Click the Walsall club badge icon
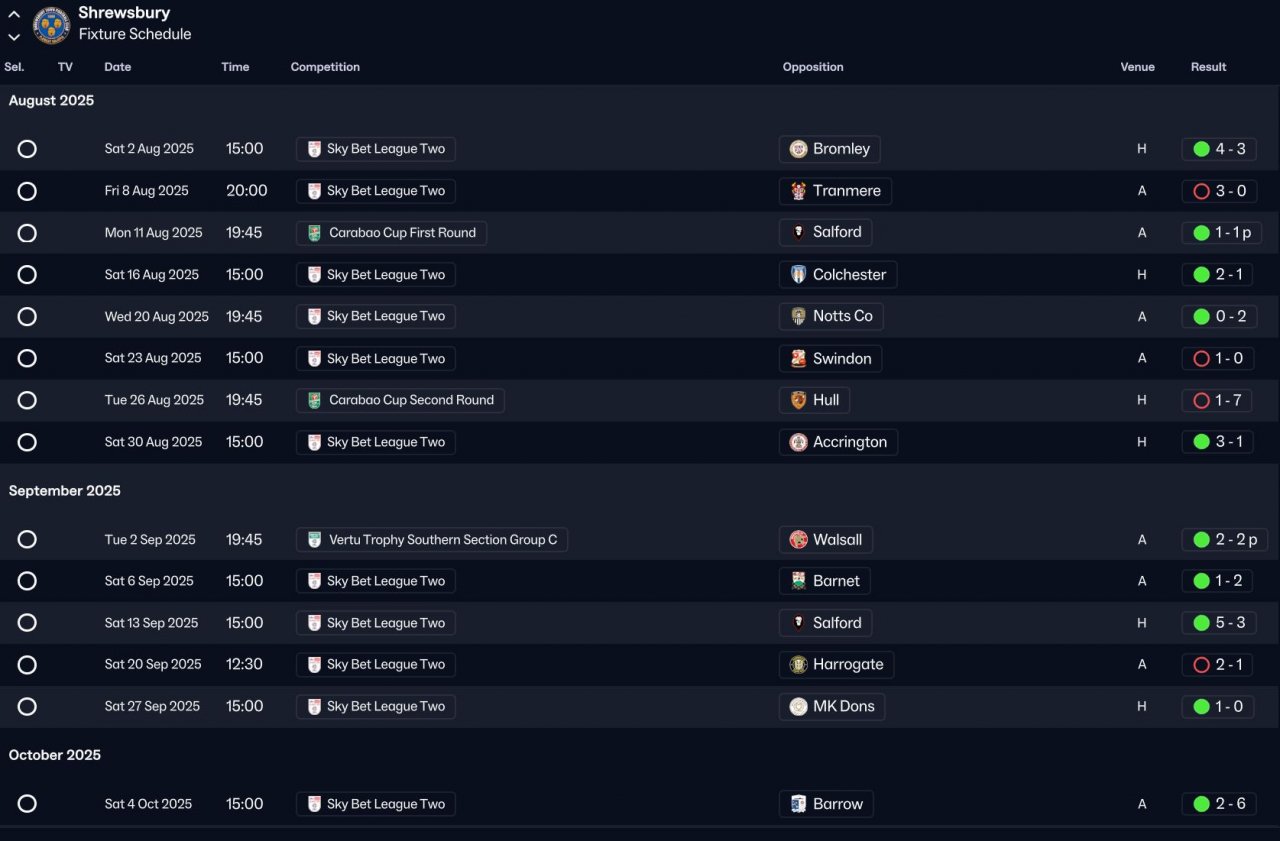This screenshot has height=841, width=1280. pyautogui.click(x=798, y=540)
